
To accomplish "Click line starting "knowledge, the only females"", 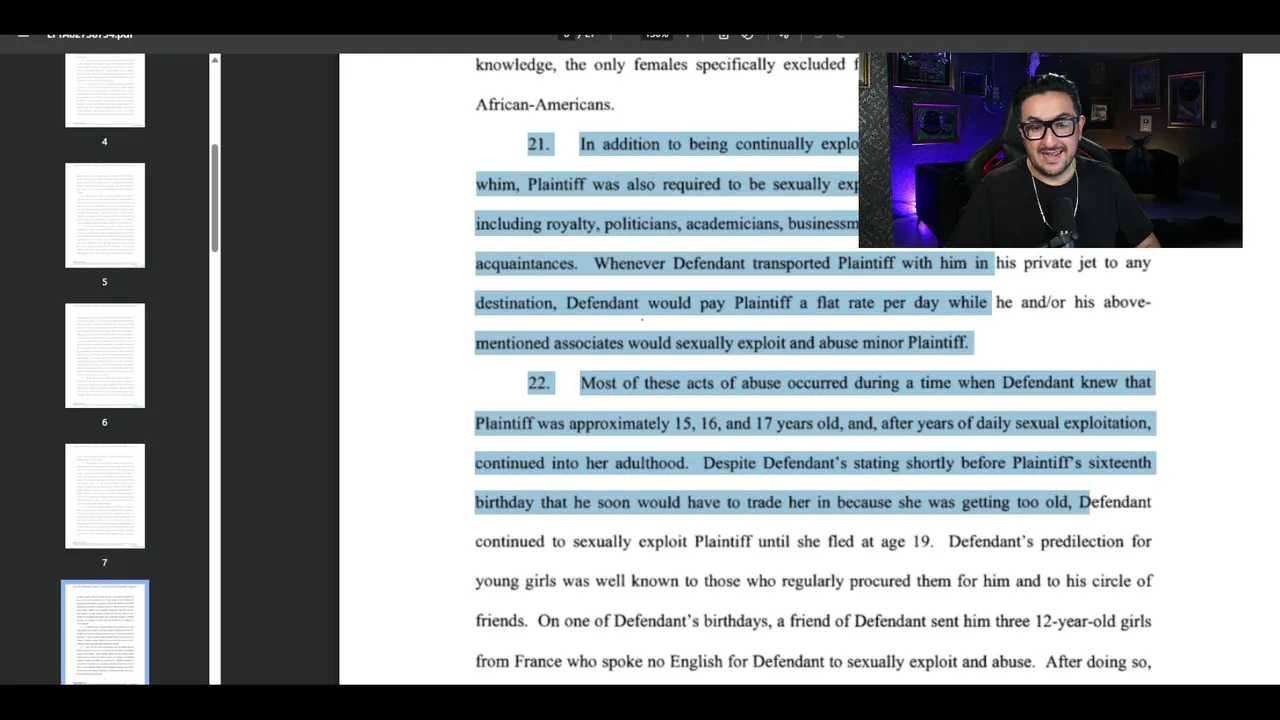I will 667,65.
